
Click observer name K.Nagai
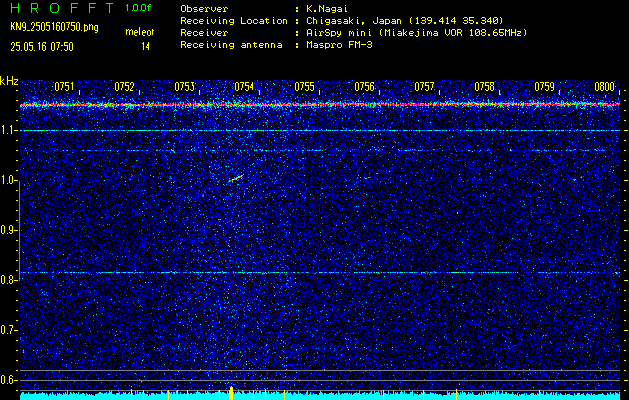pos(327,9)
